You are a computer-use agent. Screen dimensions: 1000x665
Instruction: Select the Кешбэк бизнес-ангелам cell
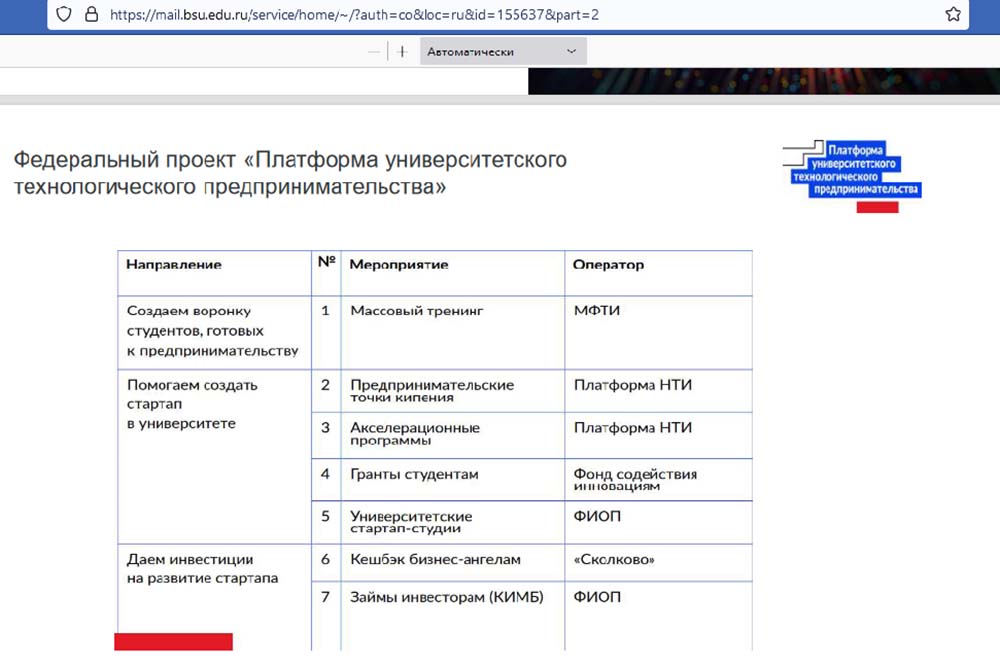click(435, 560)
